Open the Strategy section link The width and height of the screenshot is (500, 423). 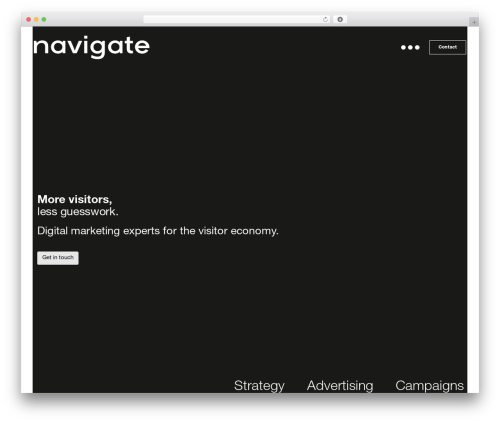point(259,386)
